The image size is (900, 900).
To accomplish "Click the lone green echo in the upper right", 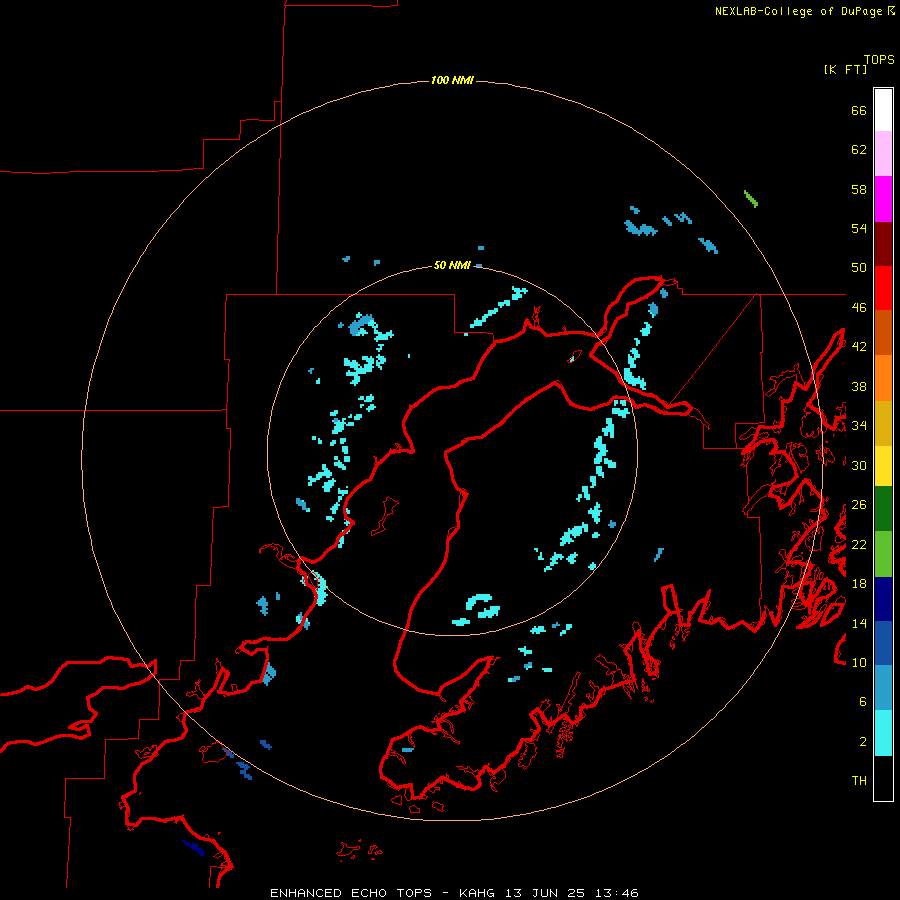I will tap(751, 199).
